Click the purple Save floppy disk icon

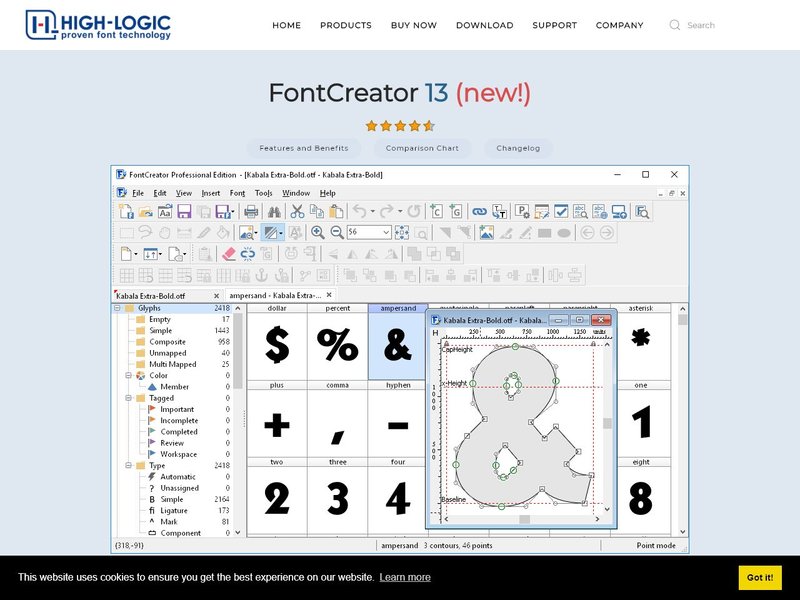tap(184, 211)
